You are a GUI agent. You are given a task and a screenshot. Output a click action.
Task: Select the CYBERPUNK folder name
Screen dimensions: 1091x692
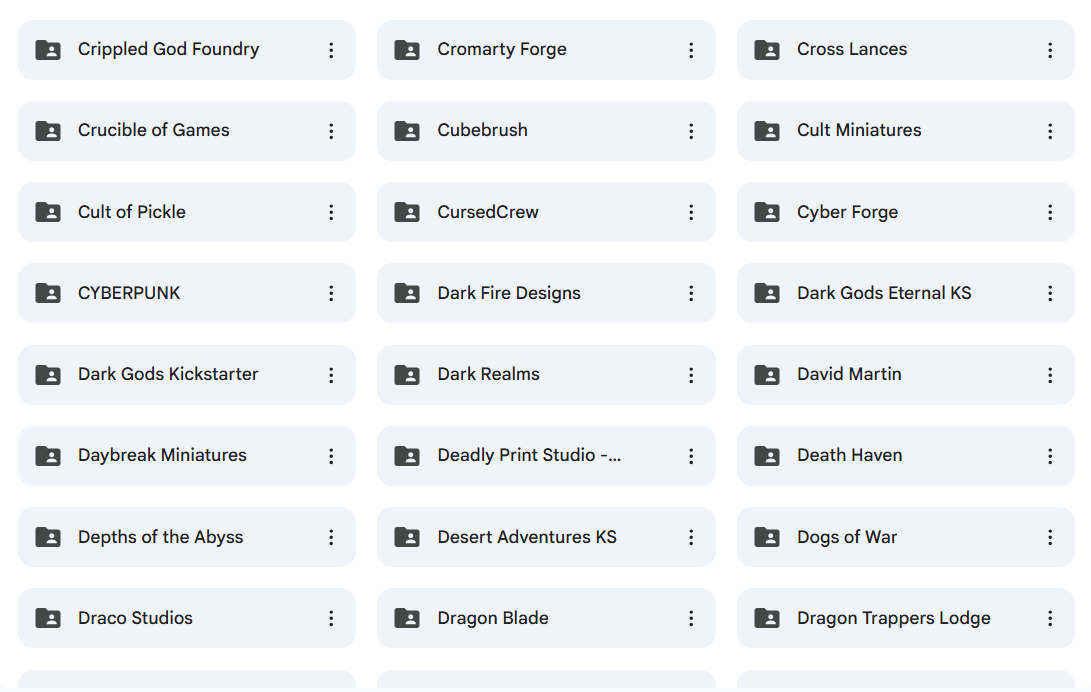click(x=129, y=293)
